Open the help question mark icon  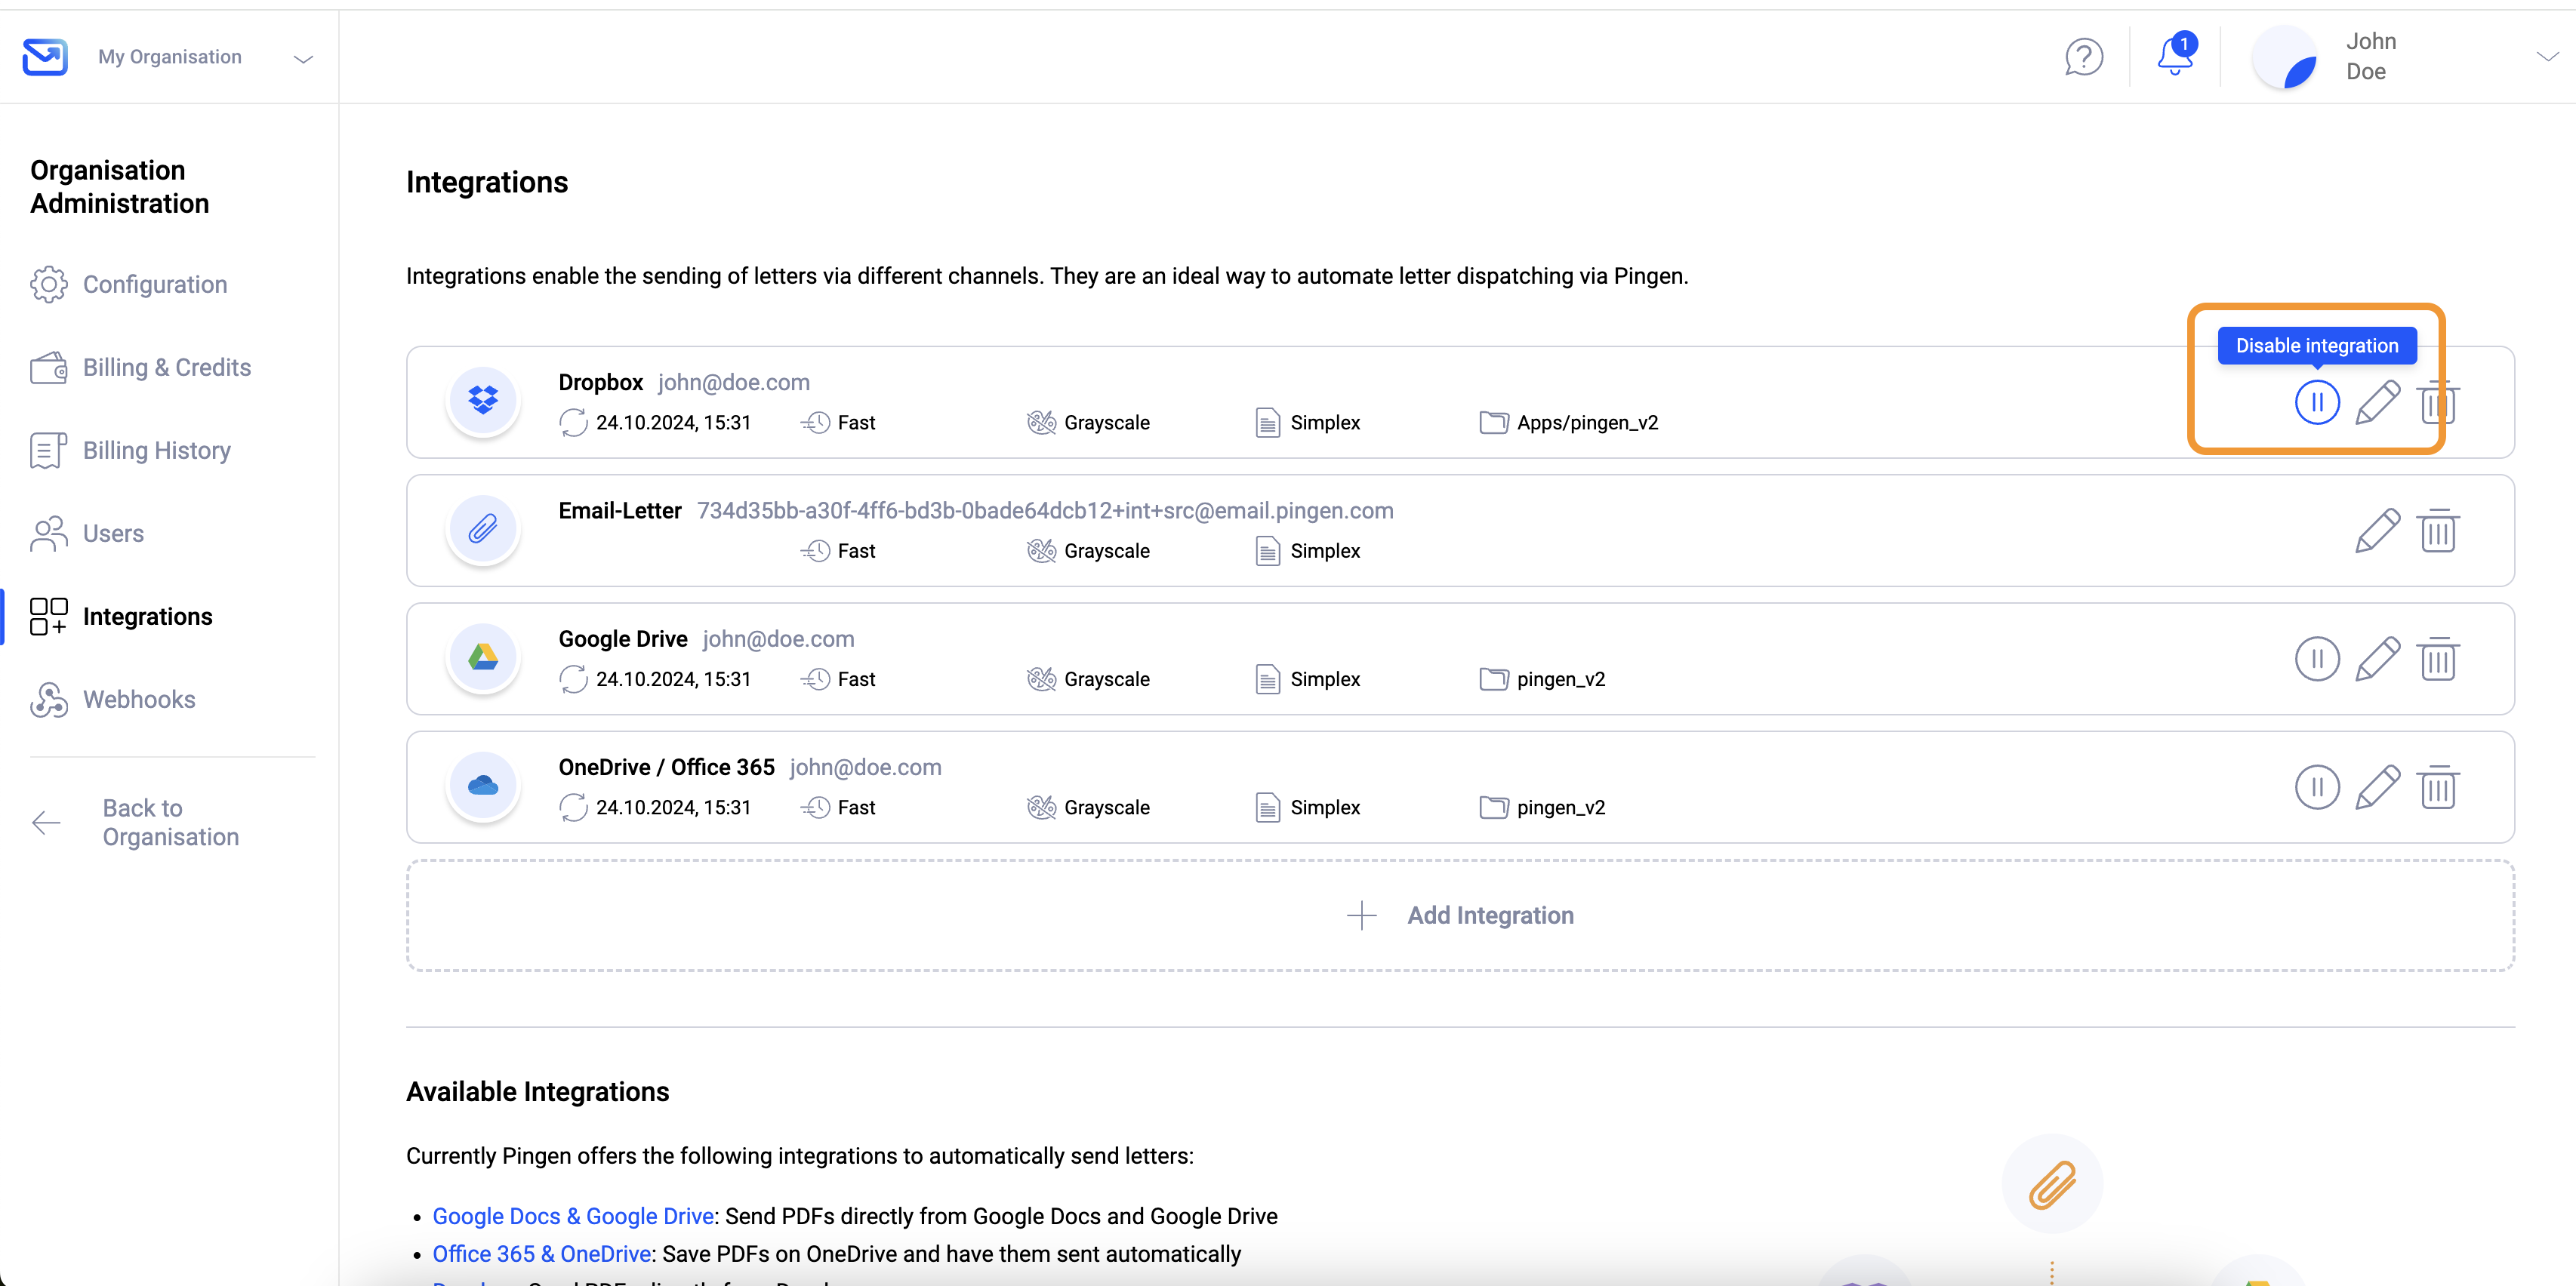click(2084, 57)
